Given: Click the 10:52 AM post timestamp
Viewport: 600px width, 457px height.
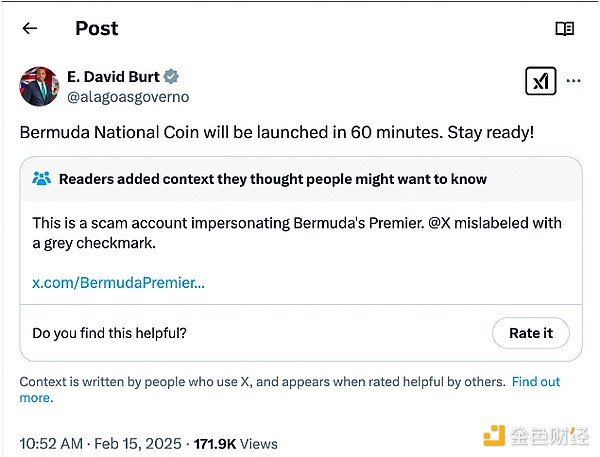Looking at the screenshot, I should tap(53, 443).
